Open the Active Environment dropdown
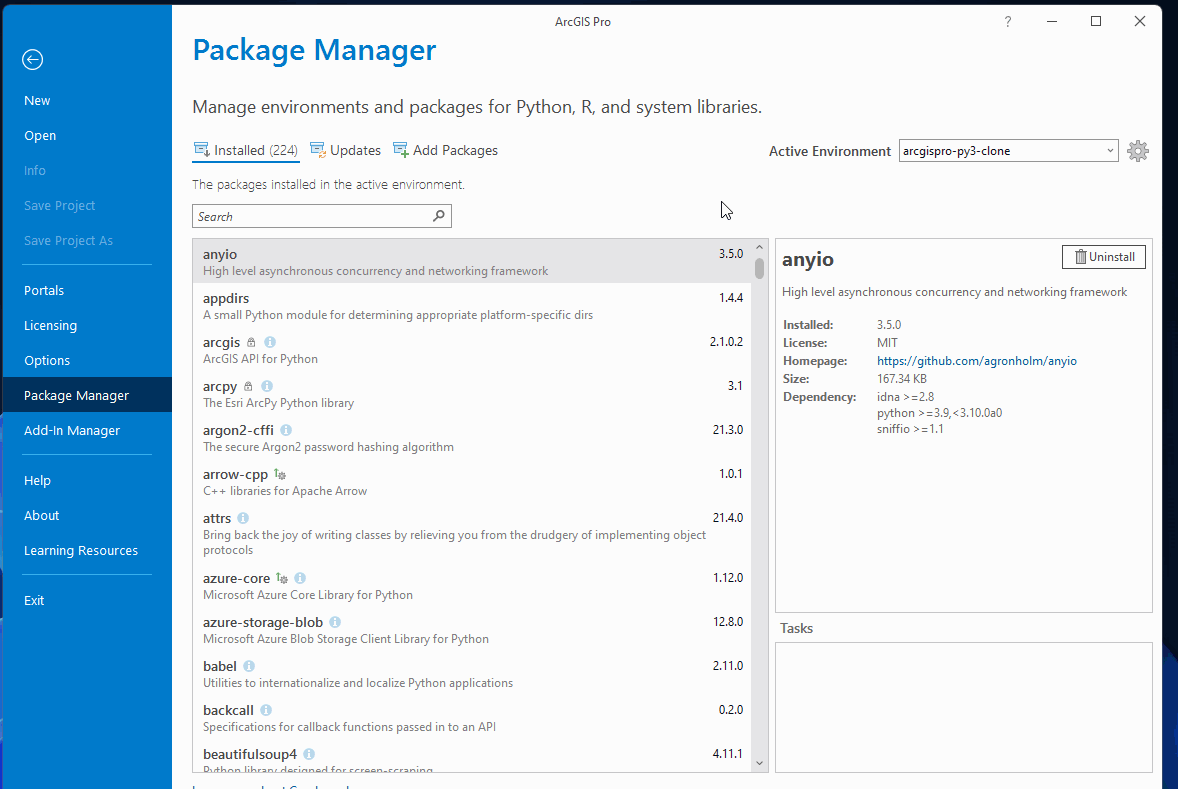Screen dimensions: 1178x789 pyautogui.click(x=1112, y=150)
